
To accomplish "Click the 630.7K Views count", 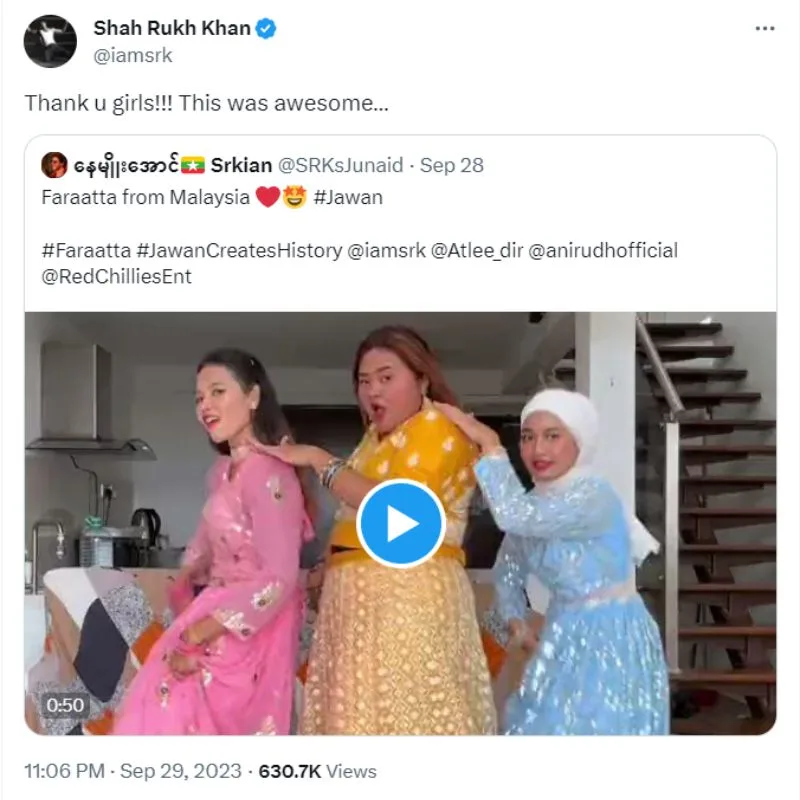I will tap(317, 771).
